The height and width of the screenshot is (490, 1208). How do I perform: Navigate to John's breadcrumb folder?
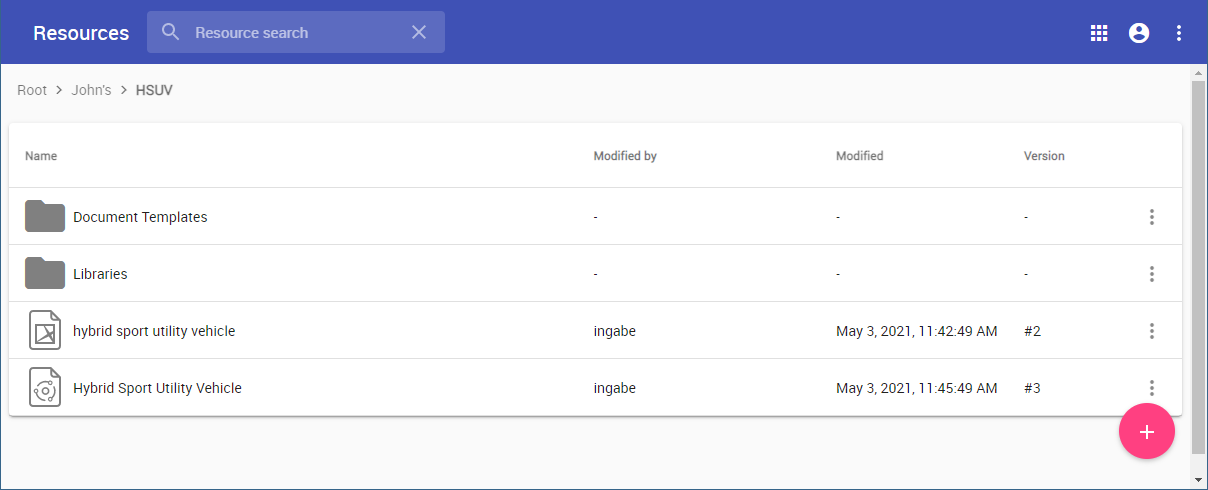point(91,90)
